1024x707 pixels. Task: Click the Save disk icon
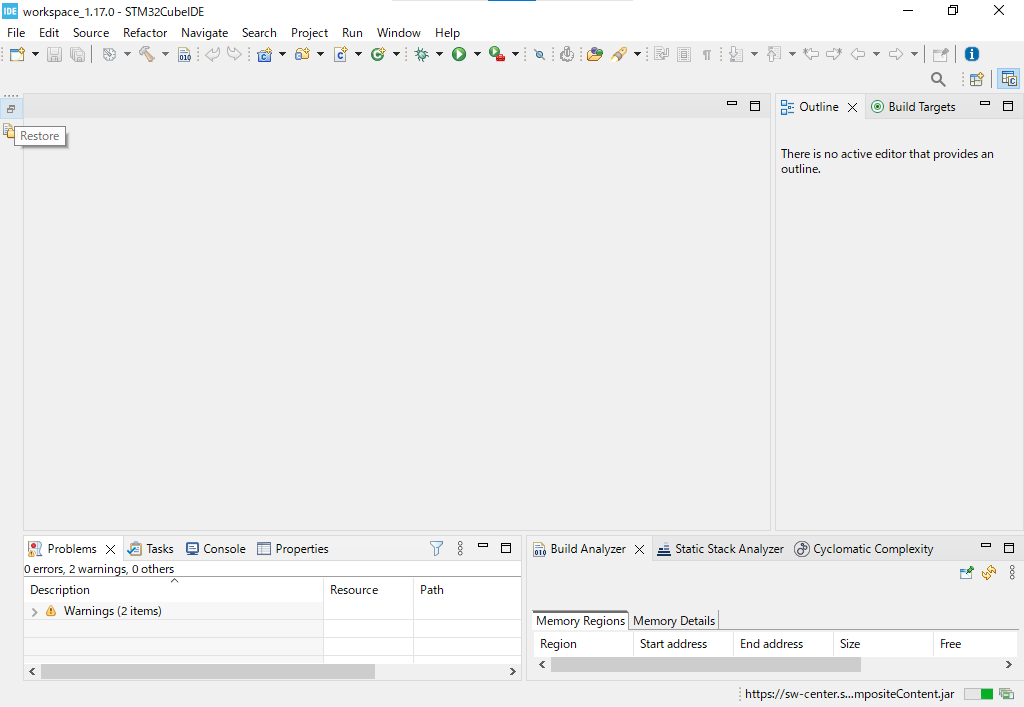(54, 54)
